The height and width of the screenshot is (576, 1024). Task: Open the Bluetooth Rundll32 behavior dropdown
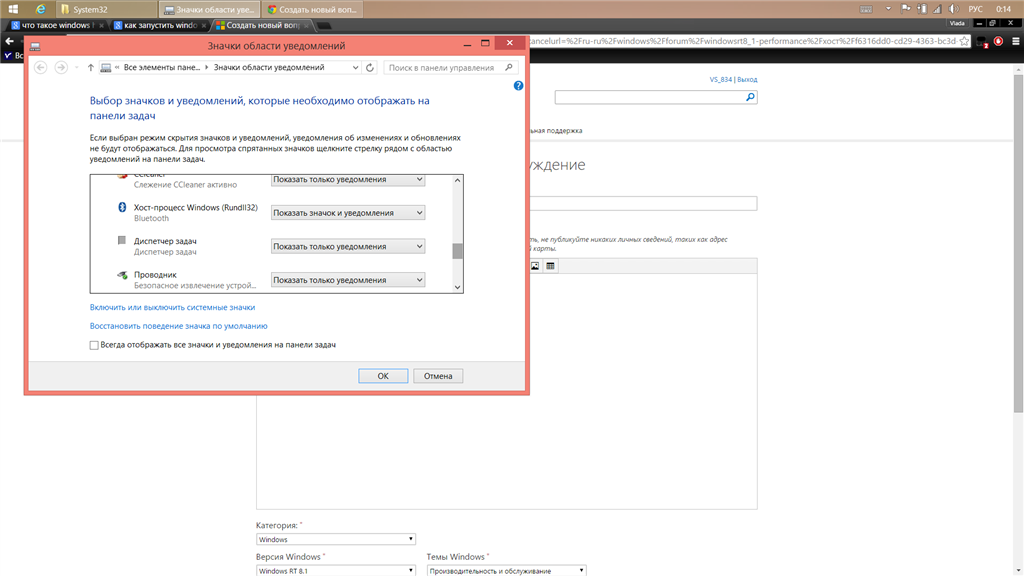348,213
